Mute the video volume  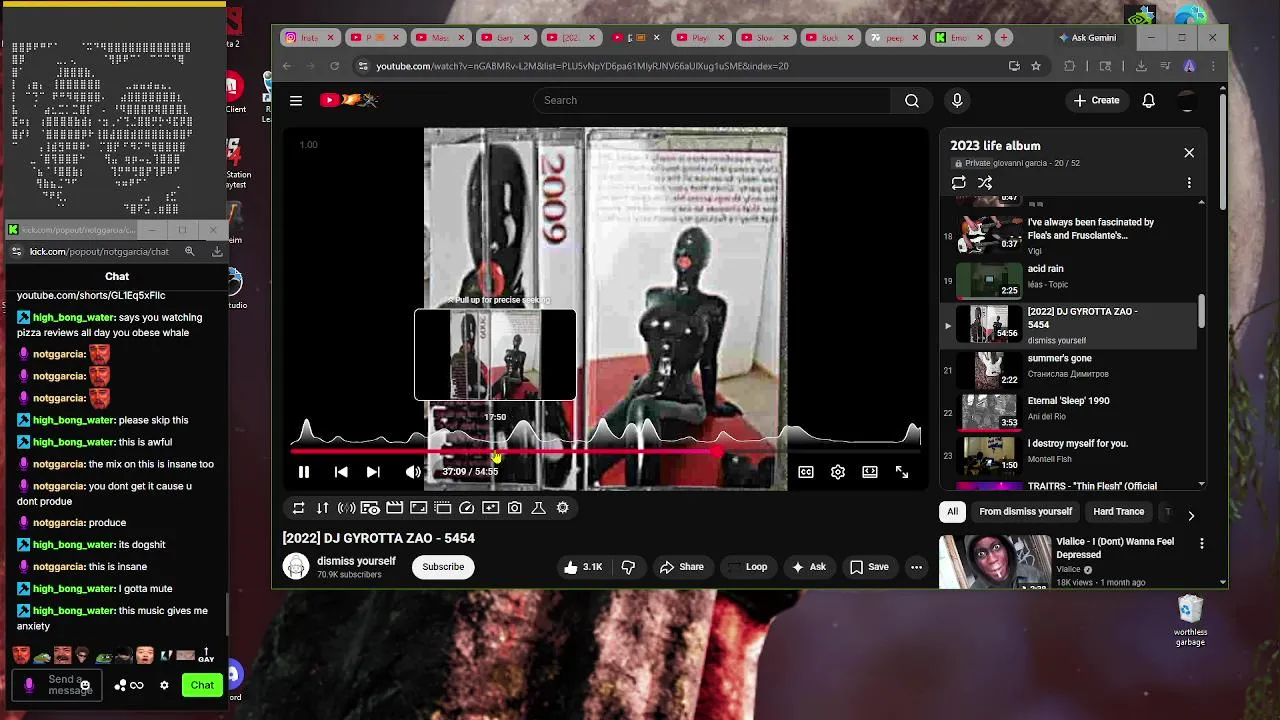(x=413, y=472)
